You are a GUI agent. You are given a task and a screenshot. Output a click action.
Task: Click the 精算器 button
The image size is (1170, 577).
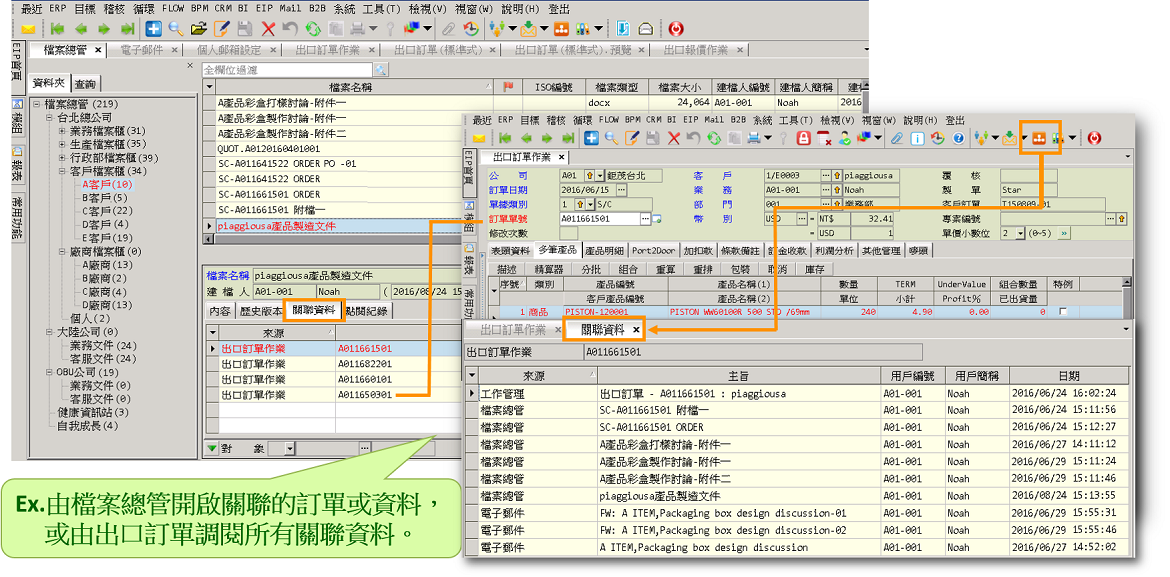[548, 269]
